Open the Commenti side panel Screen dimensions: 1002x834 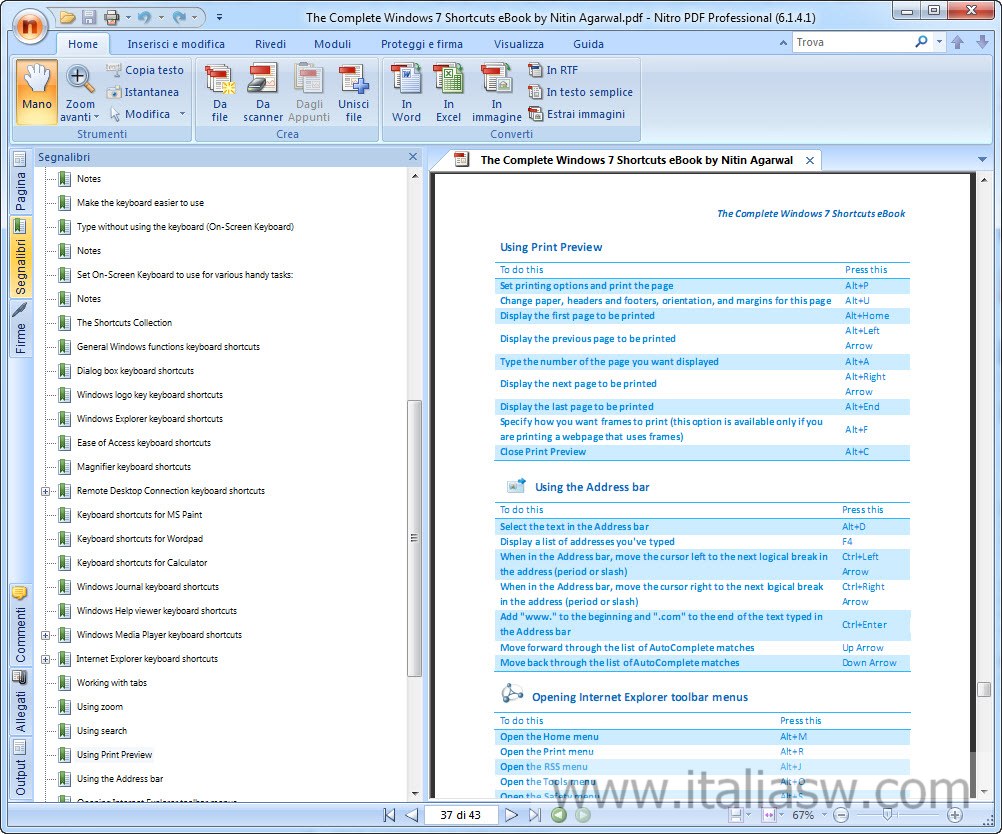pyautogui.click(x=20, y=625)
